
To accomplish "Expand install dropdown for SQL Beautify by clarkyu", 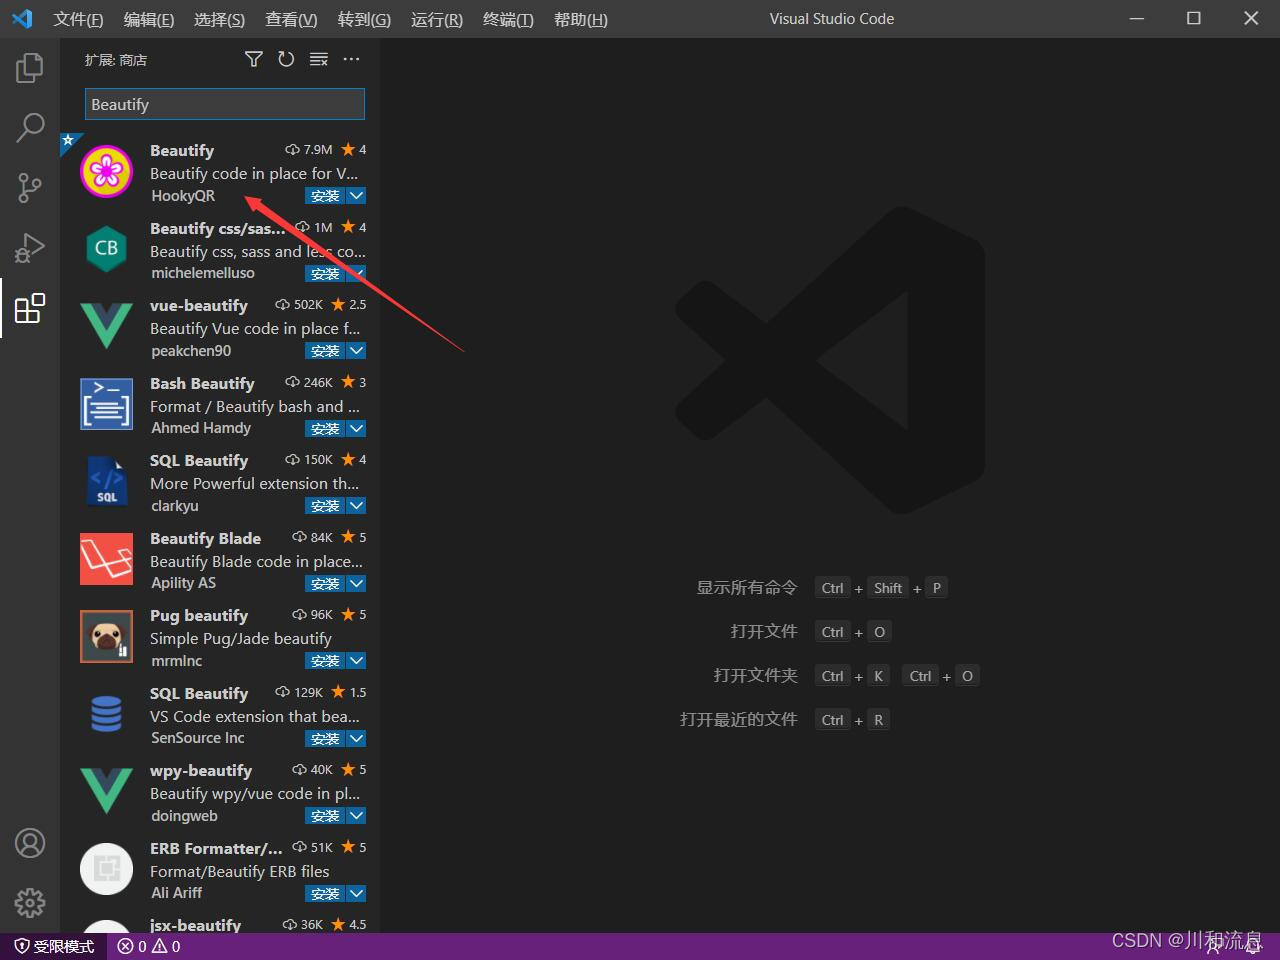I will click(x=356, y=506).
